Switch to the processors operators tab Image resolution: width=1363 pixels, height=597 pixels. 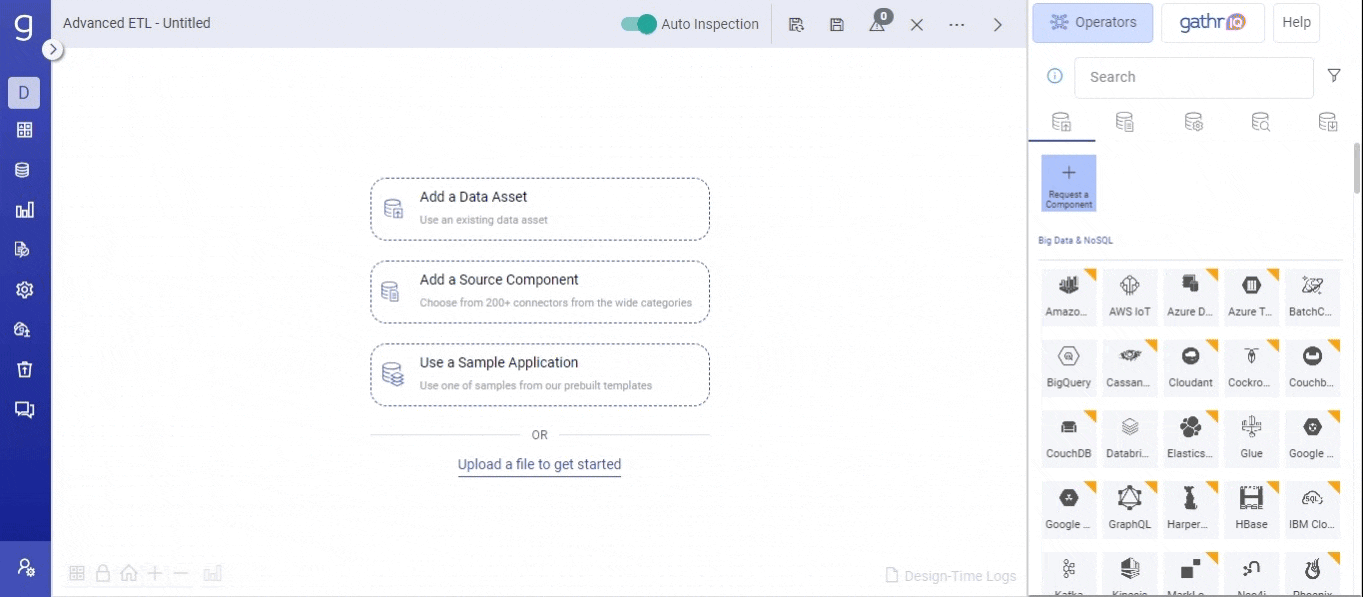click(1191, 121)
